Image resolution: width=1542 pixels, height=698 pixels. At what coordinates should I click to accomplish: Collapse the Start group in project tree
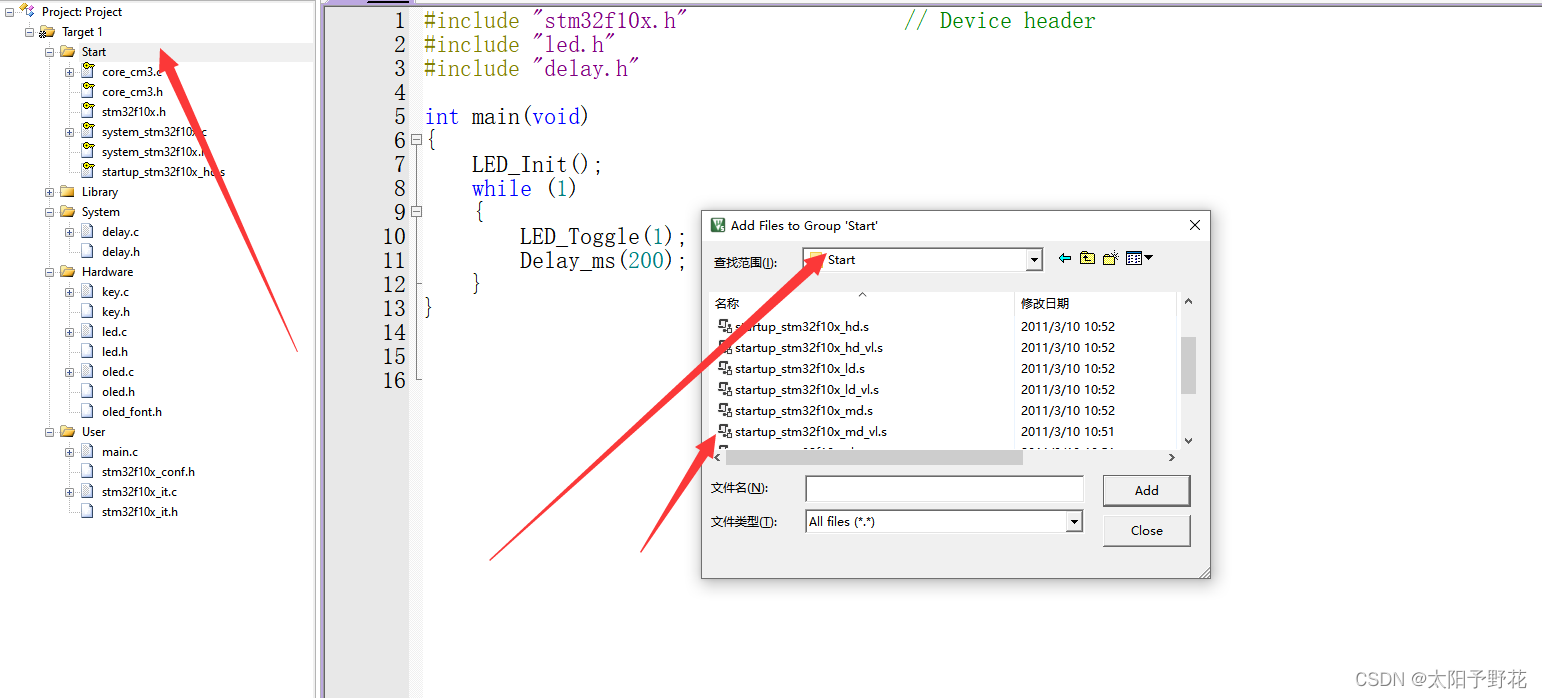pos(50,52)
